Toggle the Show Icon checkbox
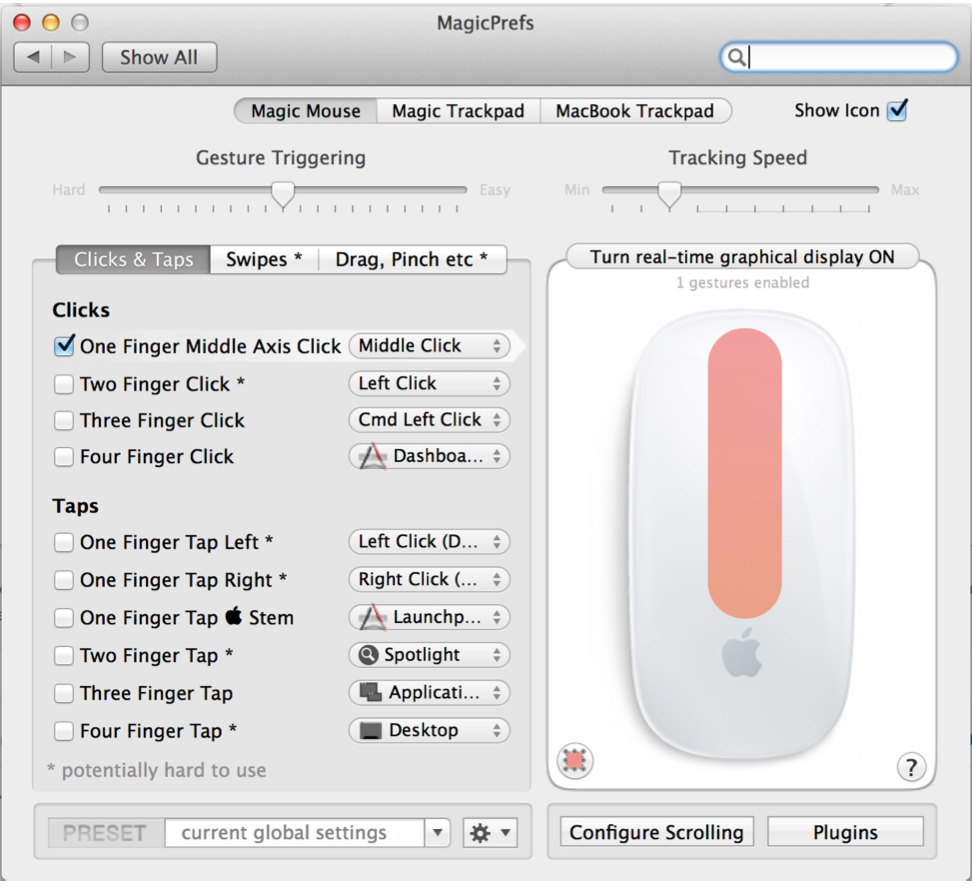This screenshot has width=972, height=888. tap(897, 110)
